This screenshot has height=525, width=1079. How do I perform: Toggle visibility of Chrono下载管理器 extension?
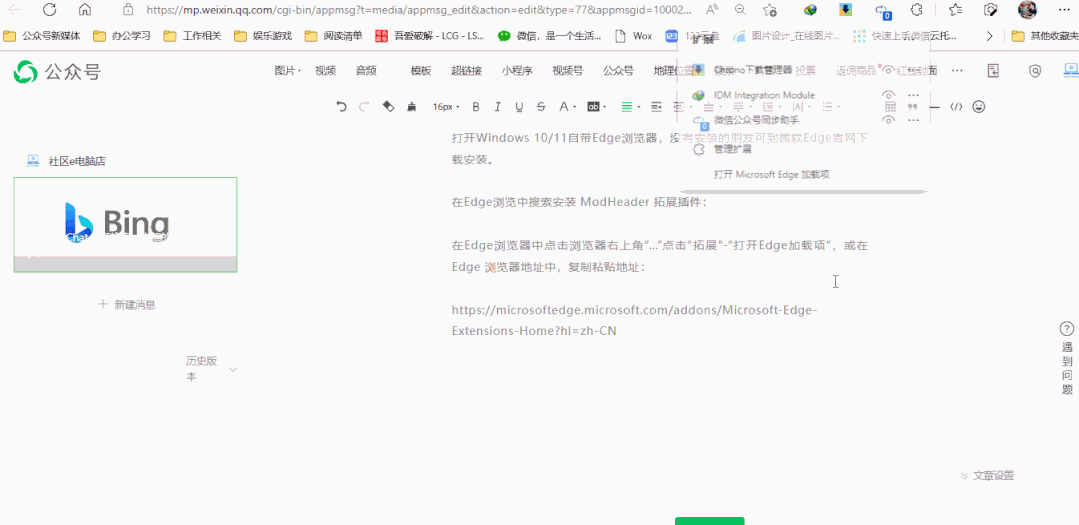point(889,69)
